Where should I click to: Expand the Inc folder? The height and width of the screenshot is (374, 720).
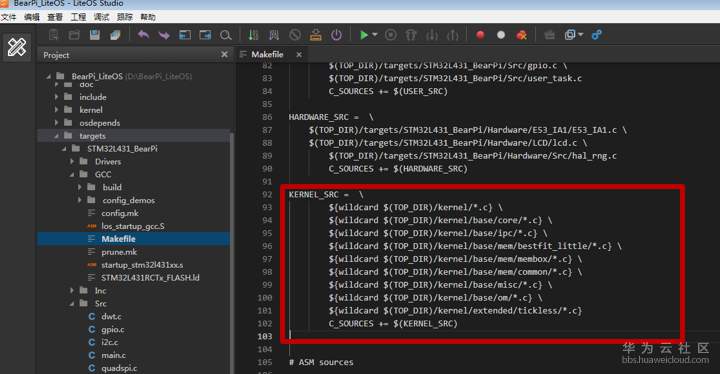[72, 290]
